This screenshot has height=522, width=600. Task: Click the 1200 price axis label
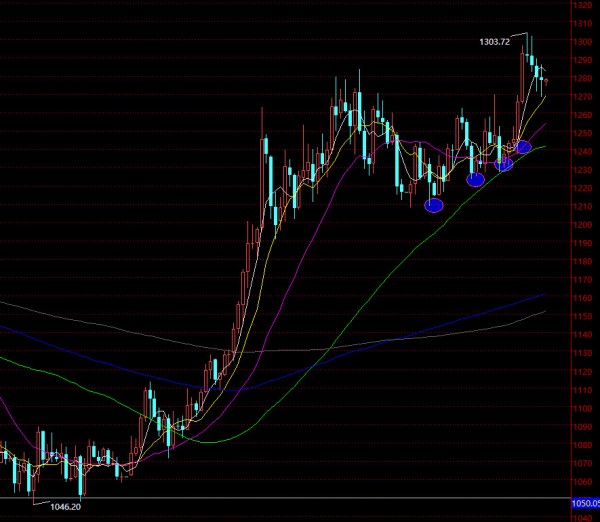coord(580,225)
